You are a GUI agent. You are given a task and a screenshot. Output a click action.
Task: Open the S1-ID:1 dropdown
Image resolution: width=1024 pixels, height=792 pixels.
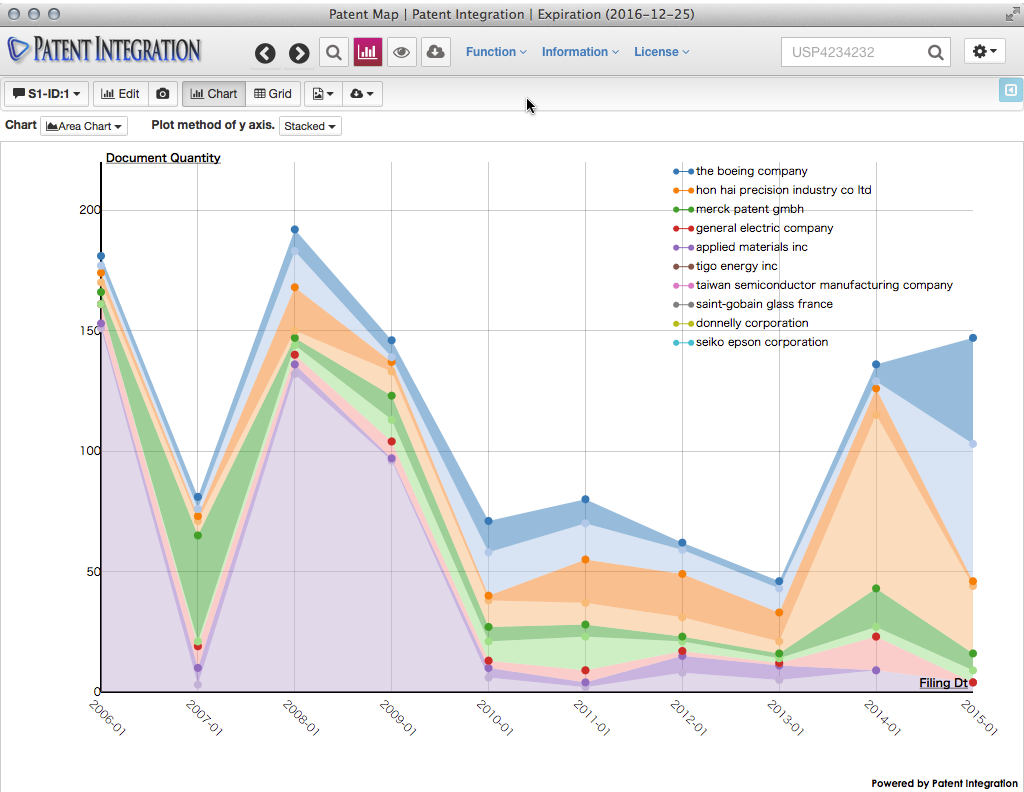46,94
